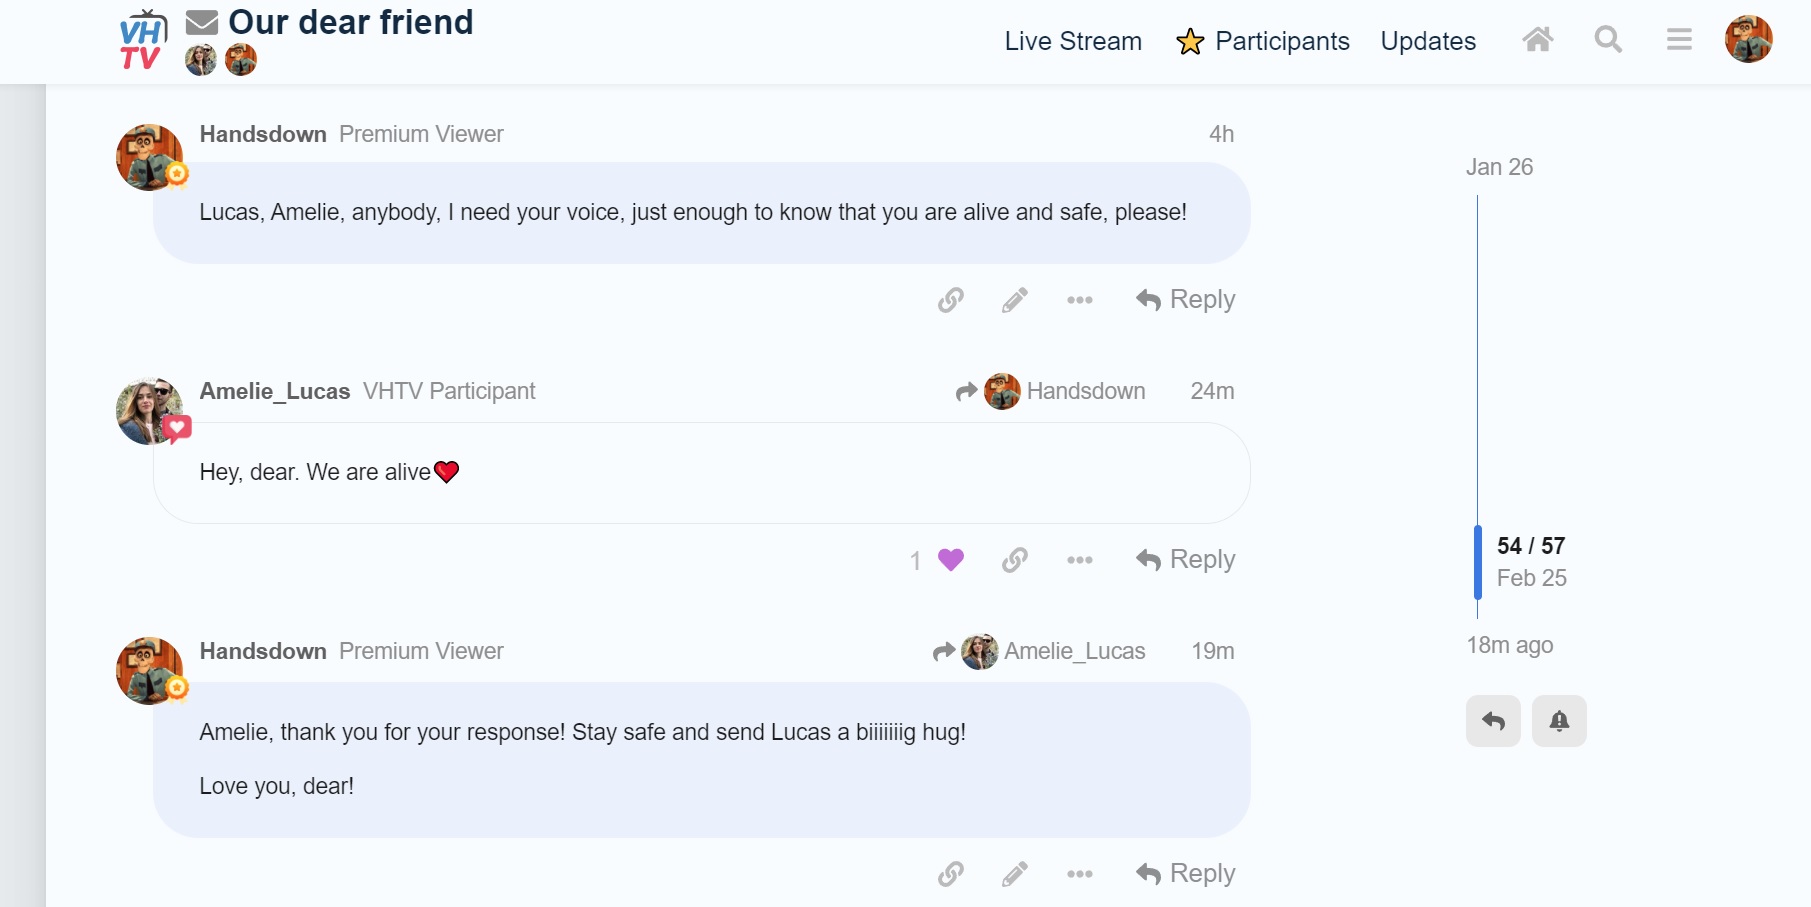Copy link to Amelie_Lucas's post
The height and width of the screenshot is (907, 1811).
coord(1015,560)
